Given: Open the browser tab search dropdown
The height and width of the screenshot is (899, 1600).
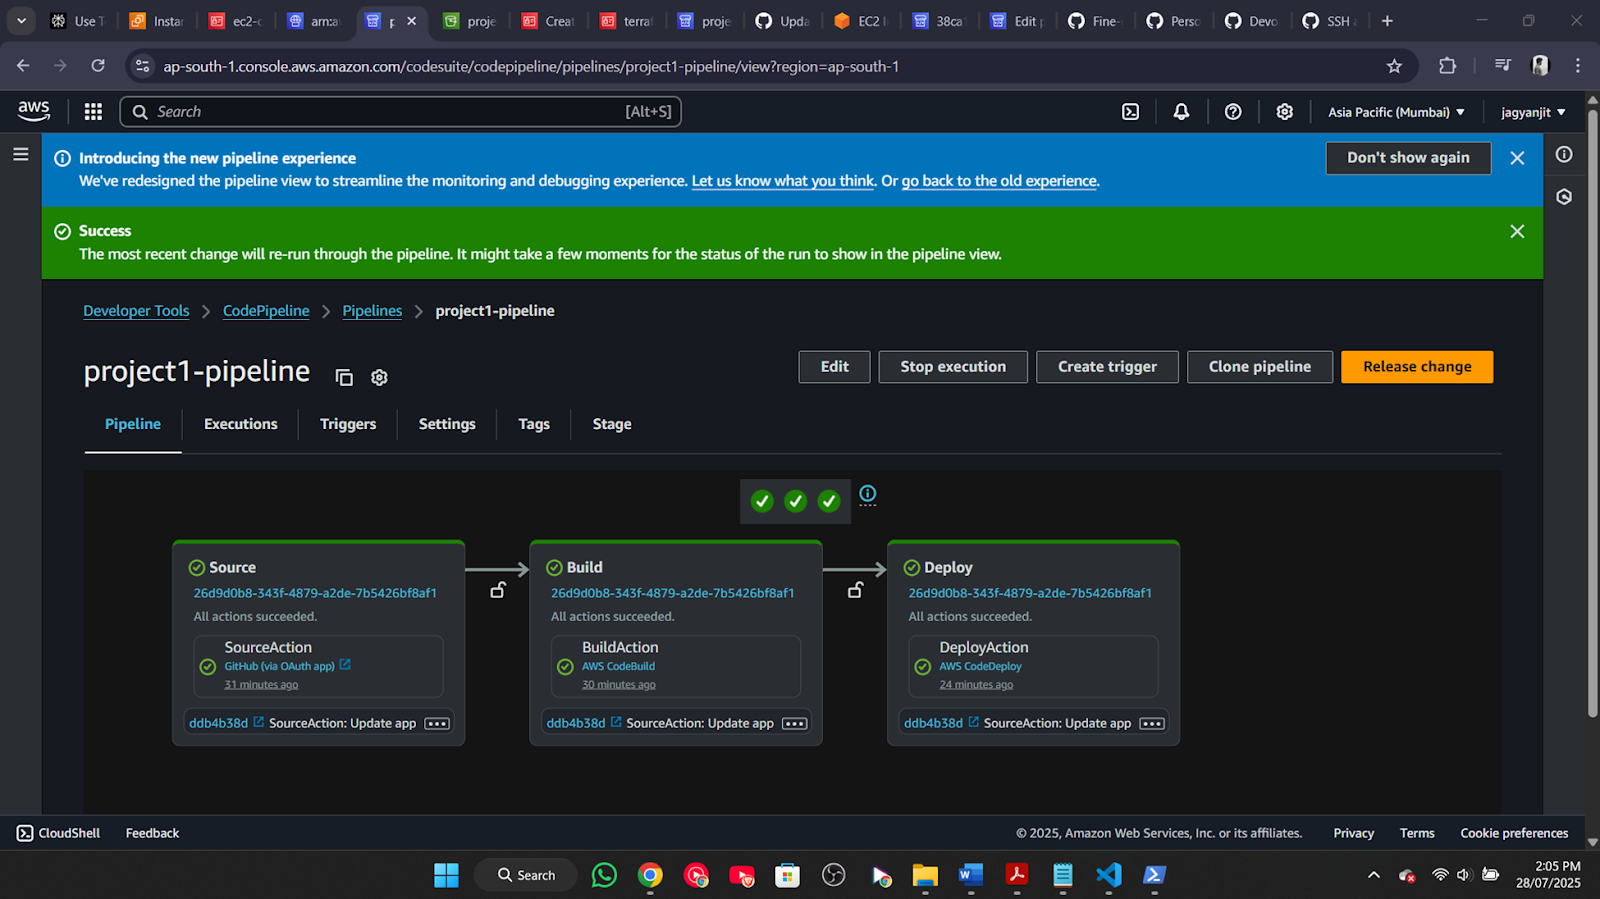Looking at the screenshot, I should click(21, 21).
